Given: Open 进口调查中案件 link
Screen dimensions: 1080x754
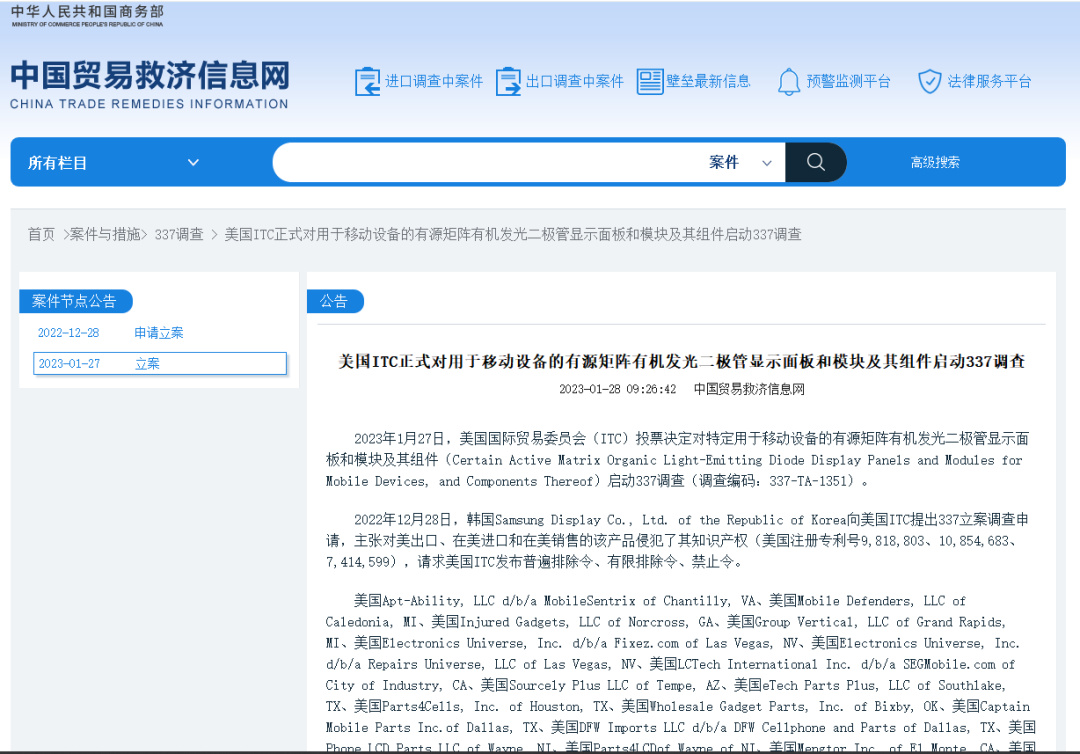Looking at the screenshot, I should pos(434,82).
